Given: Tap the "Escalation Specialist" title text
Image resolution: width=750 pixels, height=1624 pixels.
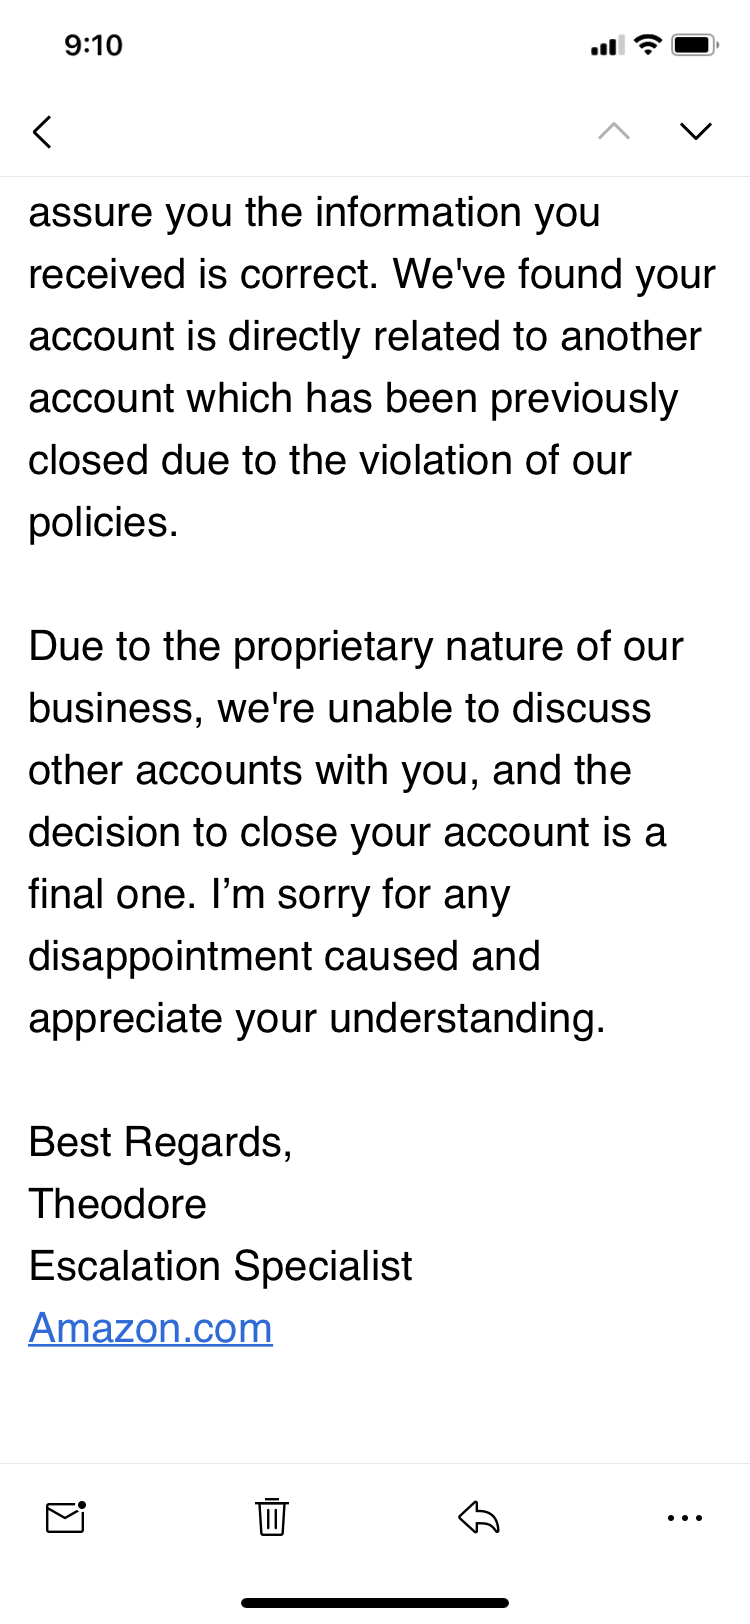Looking at the screenshot, I should click(221, 1266).
